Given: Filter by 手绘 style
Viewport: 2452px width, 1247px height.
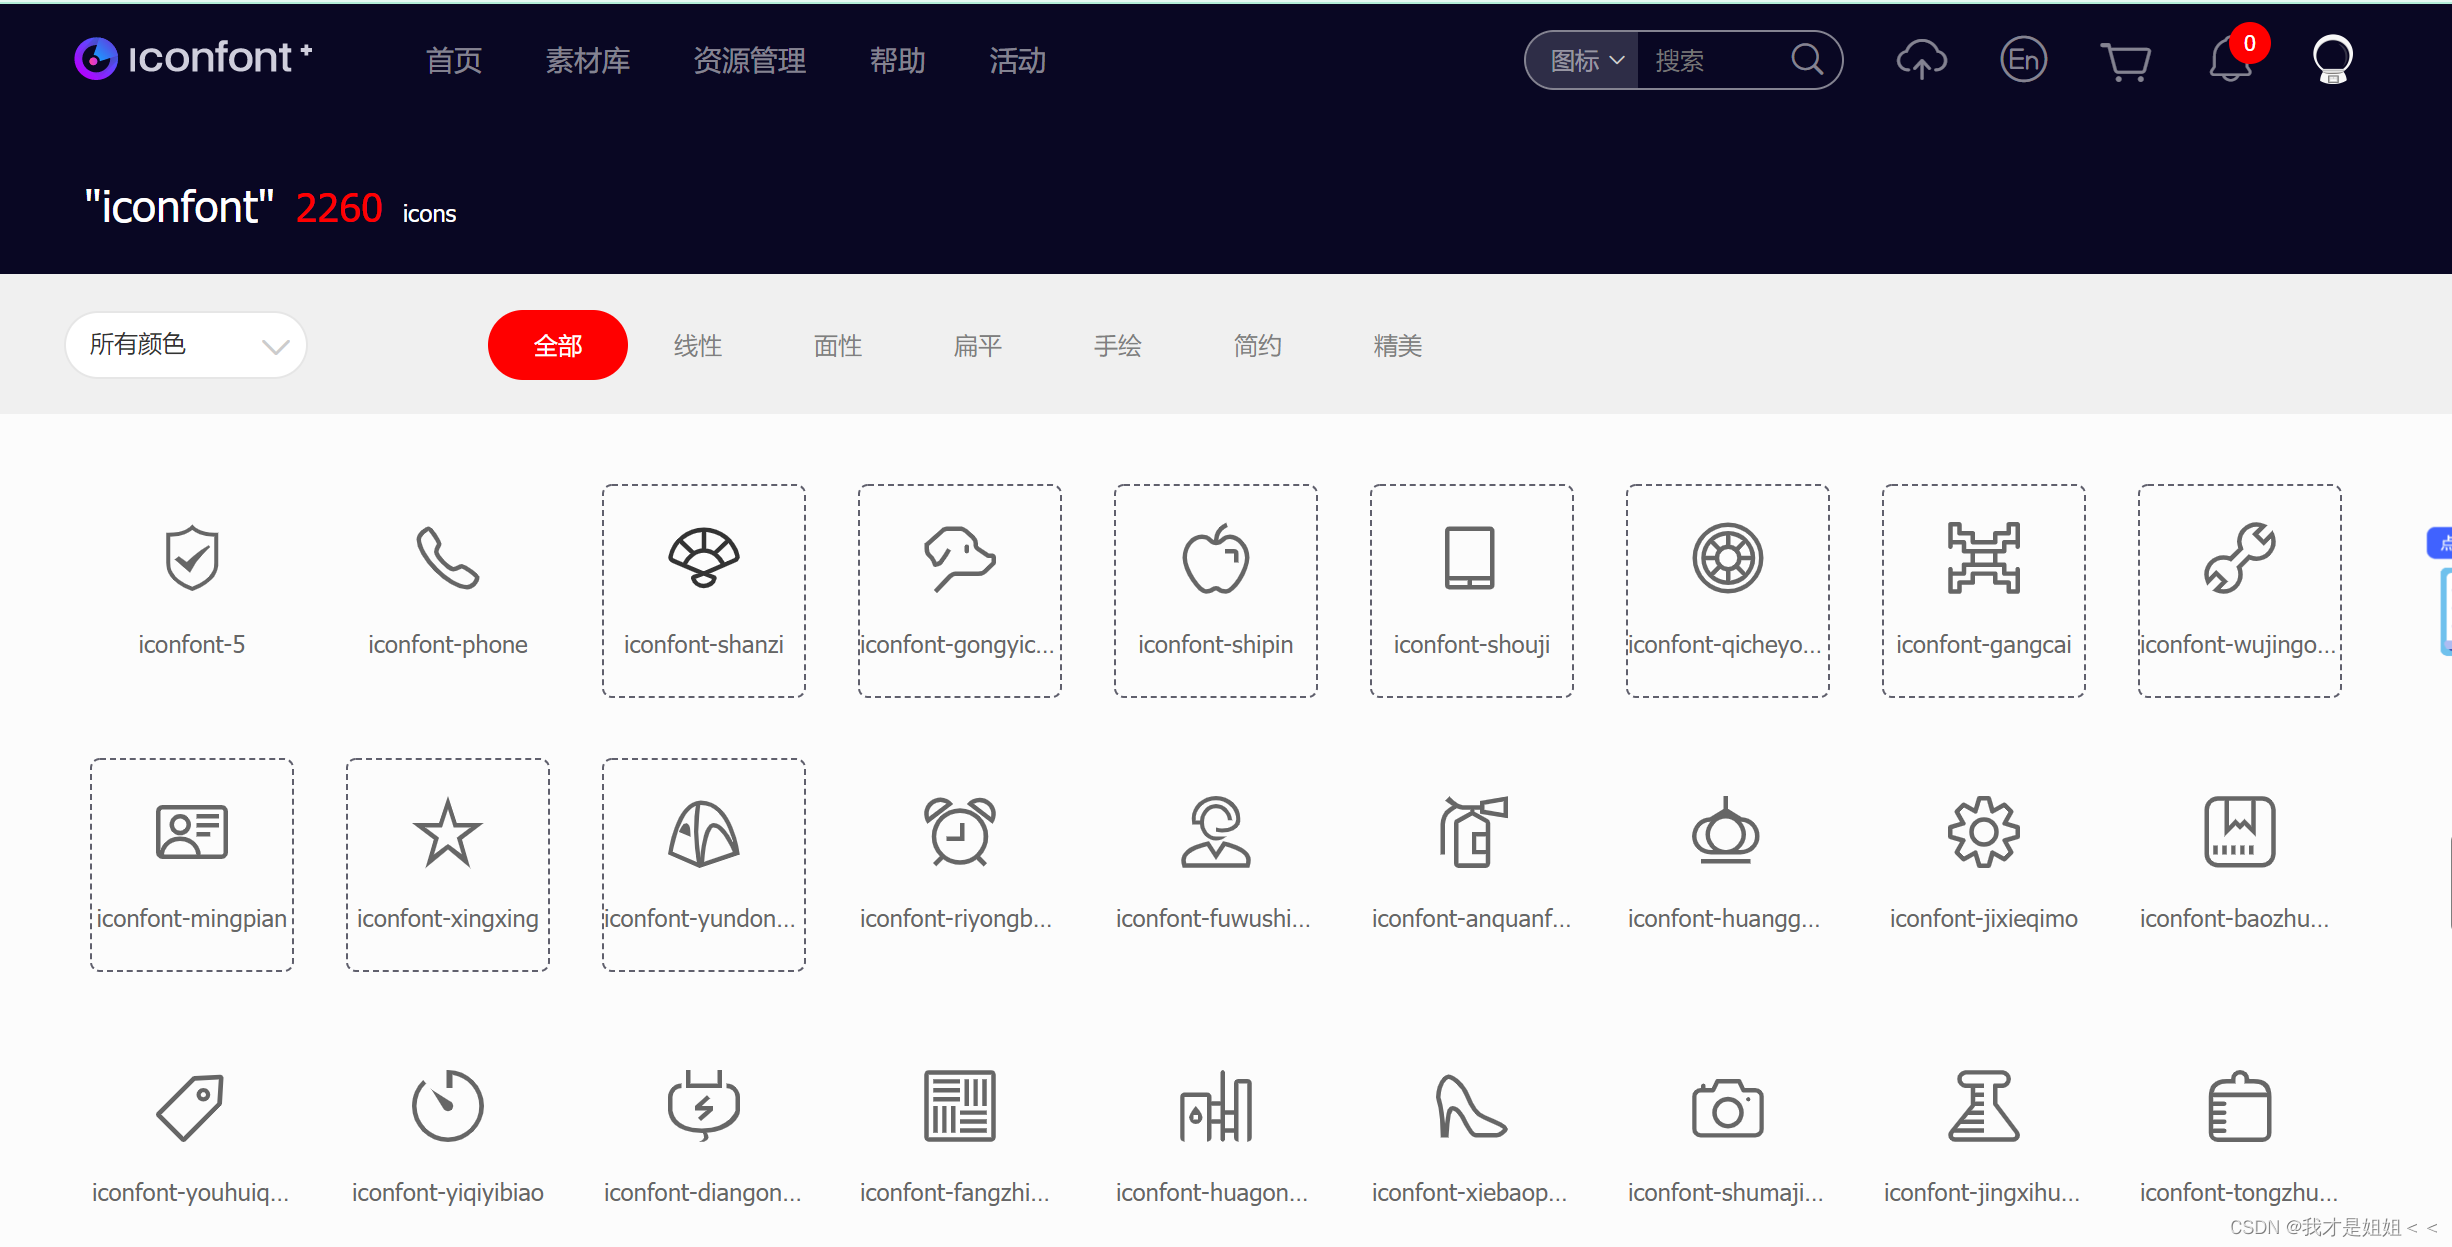Looking at the screenshot, I should pyautogui.click(x=1117, y=346).
